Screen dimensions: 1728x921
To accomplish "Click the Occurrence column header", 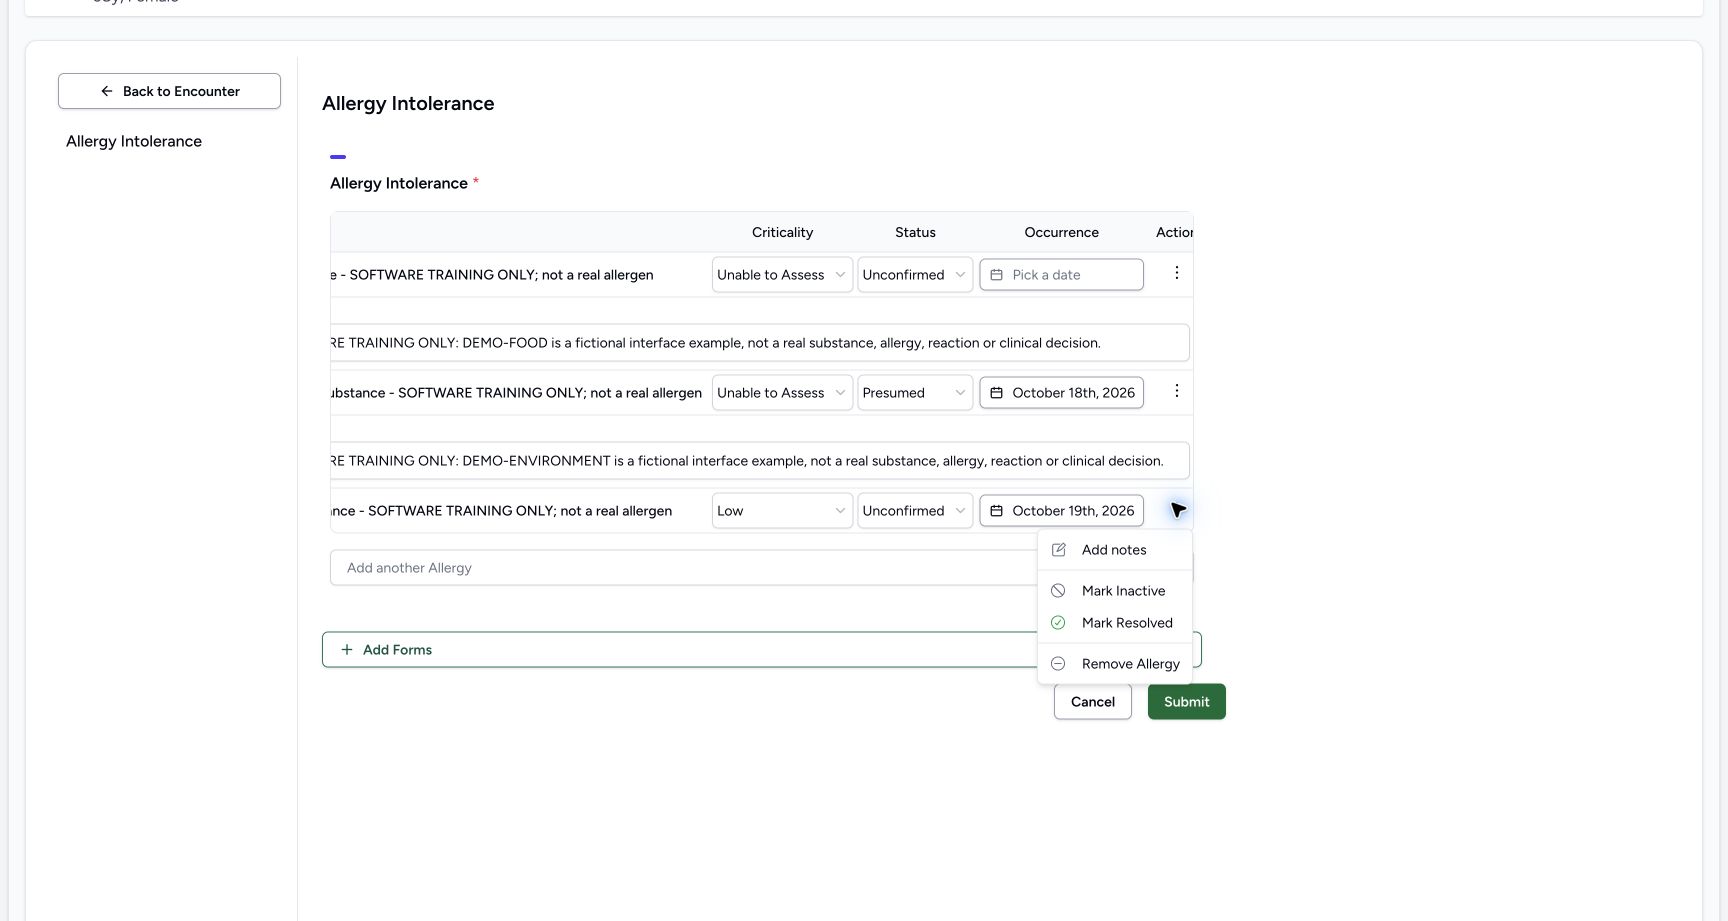I will [x=1061, y=232].
